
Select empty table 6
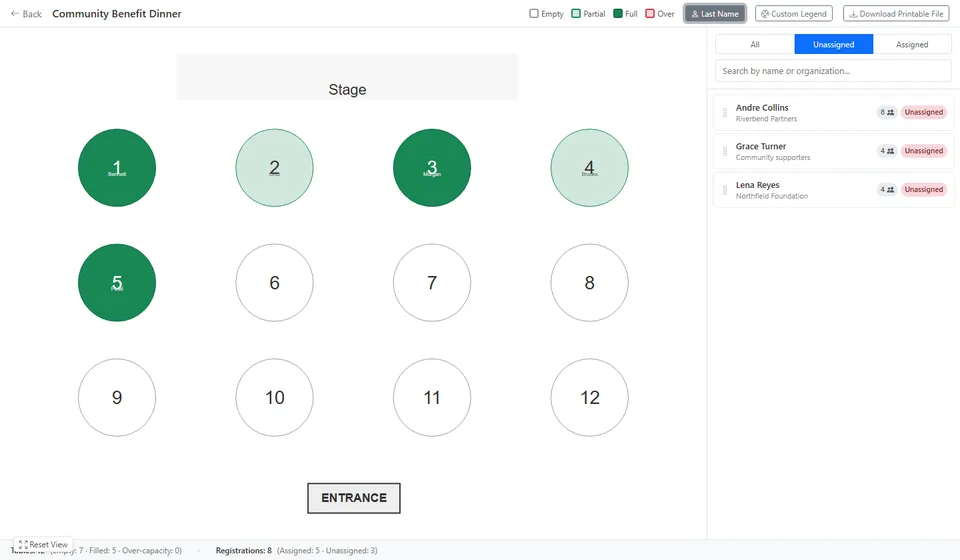point(274,283)
